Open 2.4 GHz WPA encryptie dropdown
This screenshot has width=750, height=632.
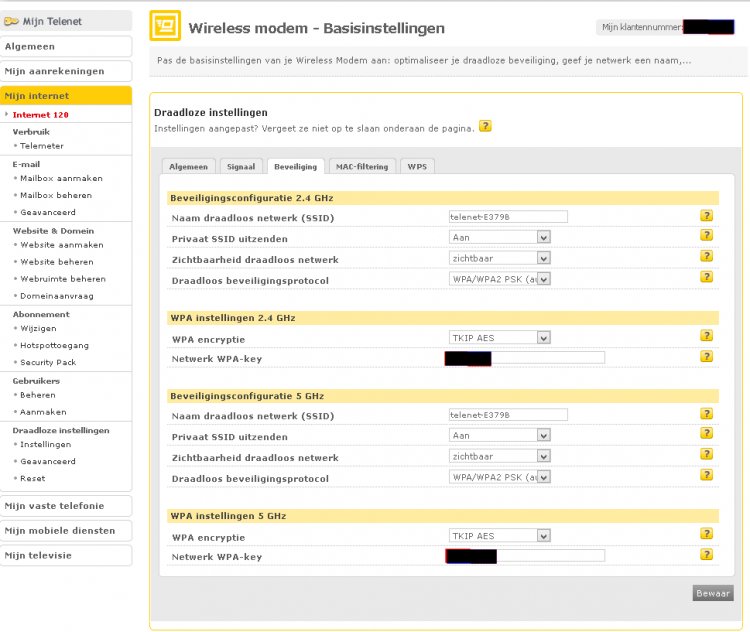(499, 338)
